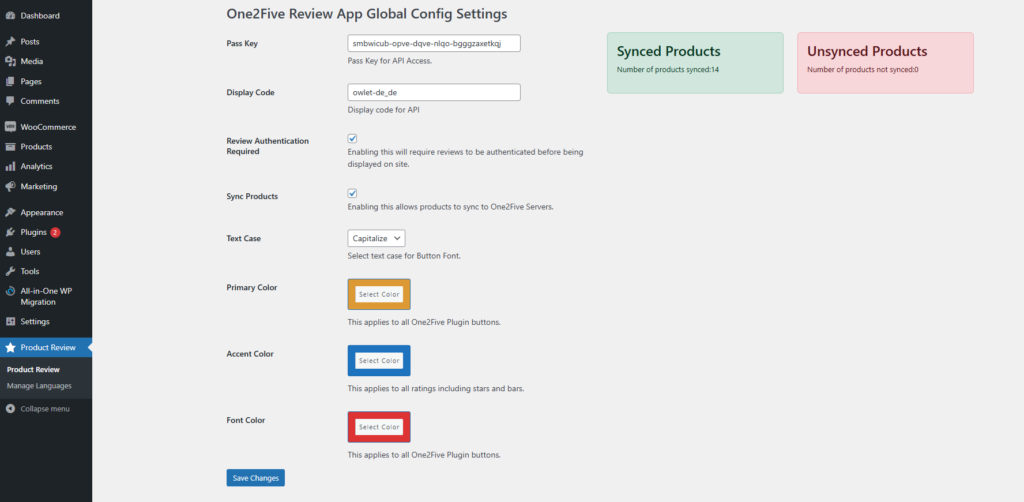Viewport: 1024px width, 502px height.
Task: Click the Media icon in sidebar
Action: tap(10, 62)
